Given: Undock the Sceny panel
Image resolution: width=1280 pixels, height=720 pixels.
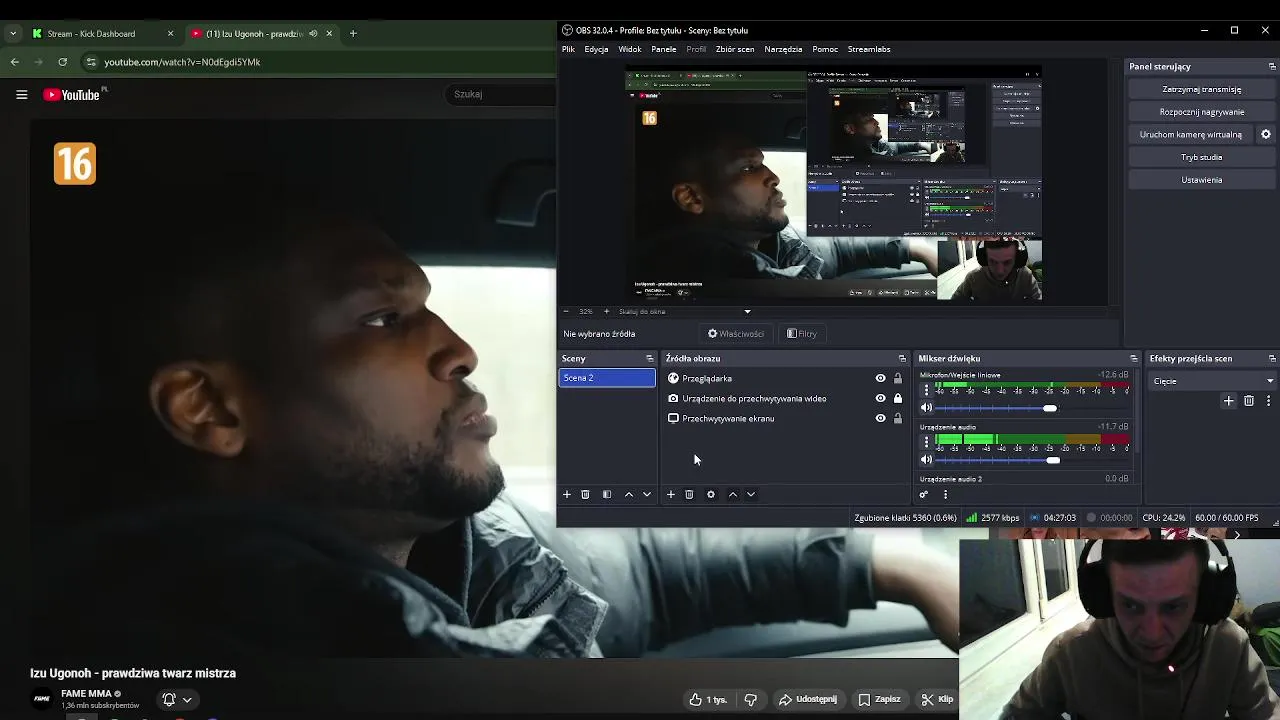Looking at the screenshot, I should point(649,358).
